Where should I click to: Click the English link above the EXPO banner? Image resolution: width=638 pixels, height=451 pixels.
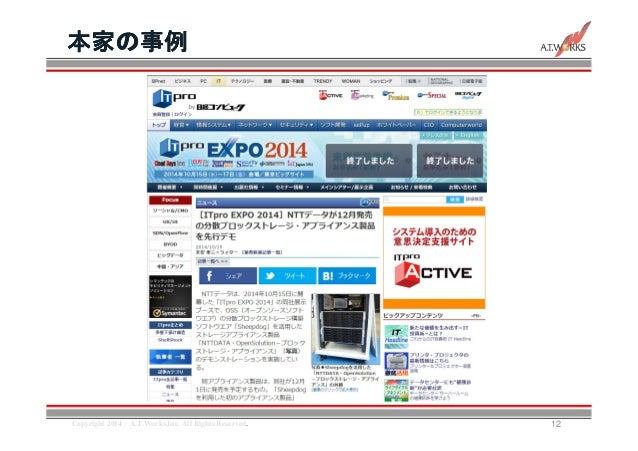click(470, 135)
